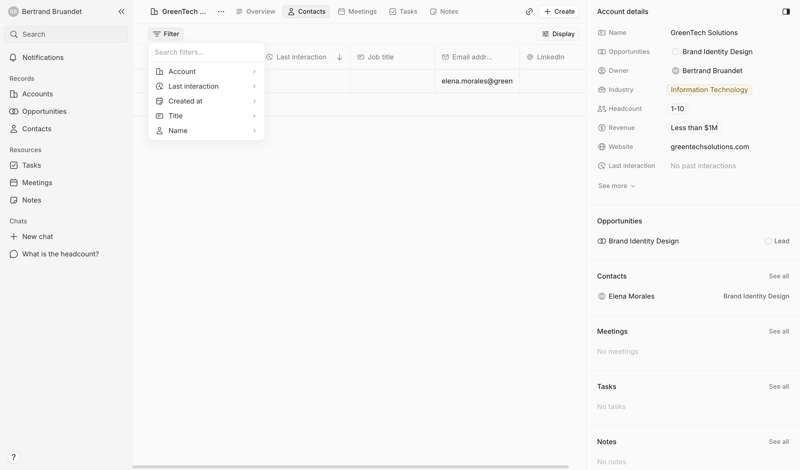Click the Email address column header
The width and height of the screenshot is (800, 470).
pos(478,57)
